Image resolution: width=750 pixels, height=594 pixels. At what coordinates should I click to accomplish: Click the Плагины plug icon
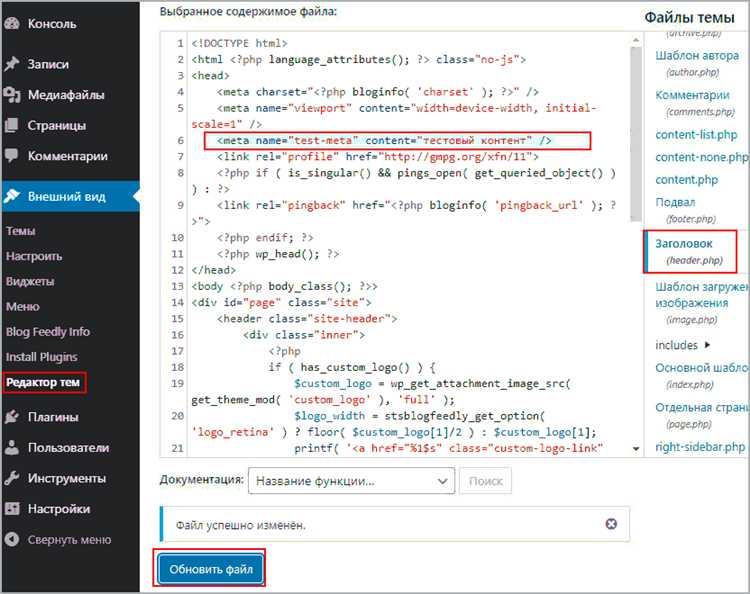(11, 417)
